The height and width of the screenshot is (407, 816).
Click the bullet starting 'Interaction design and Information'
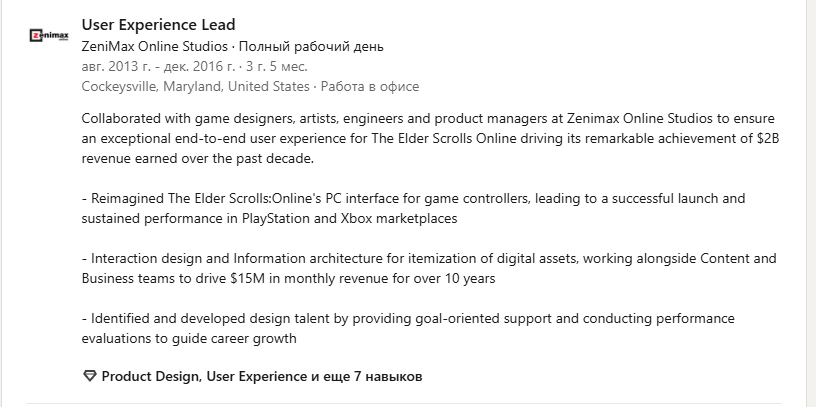(429, 268)
